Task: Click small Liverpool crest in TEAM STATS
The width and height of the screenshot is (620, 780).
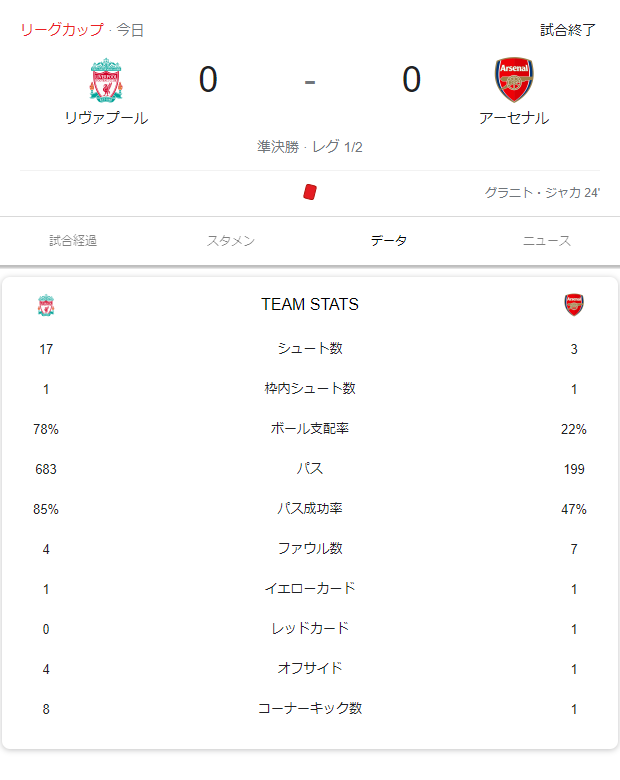Action: [46, 305]
